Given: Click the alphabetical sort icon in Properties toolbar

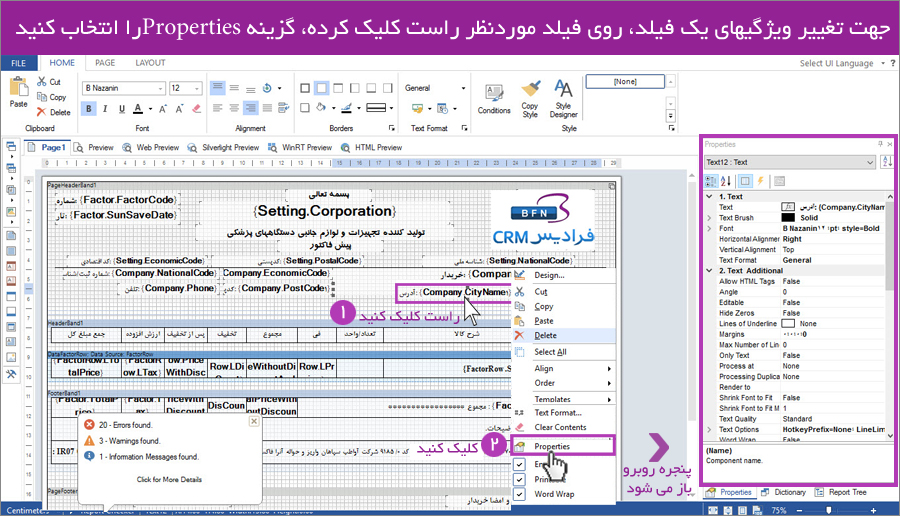Looking at the screenshot, I should 726,181.
